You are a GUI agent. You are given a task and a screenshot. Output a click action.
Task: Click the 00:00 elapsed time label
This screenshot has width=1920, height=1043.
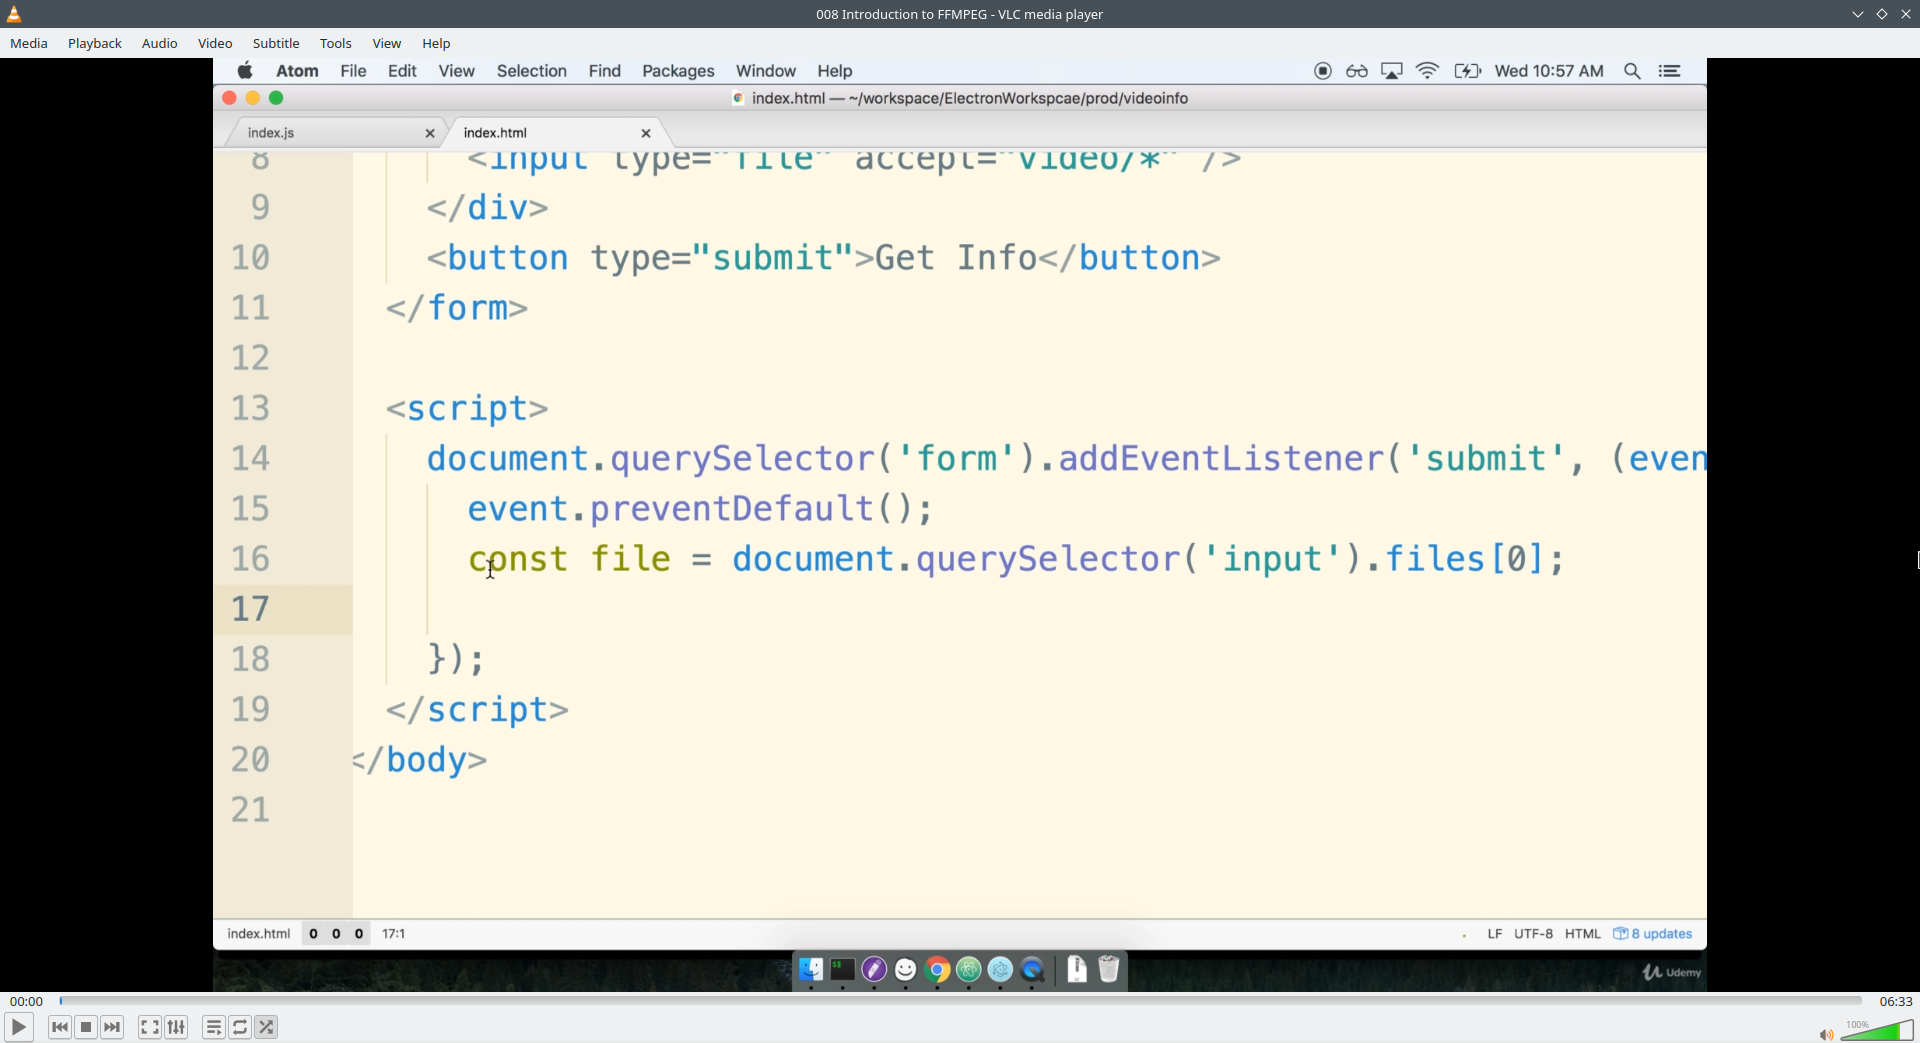pos(26,1001)
